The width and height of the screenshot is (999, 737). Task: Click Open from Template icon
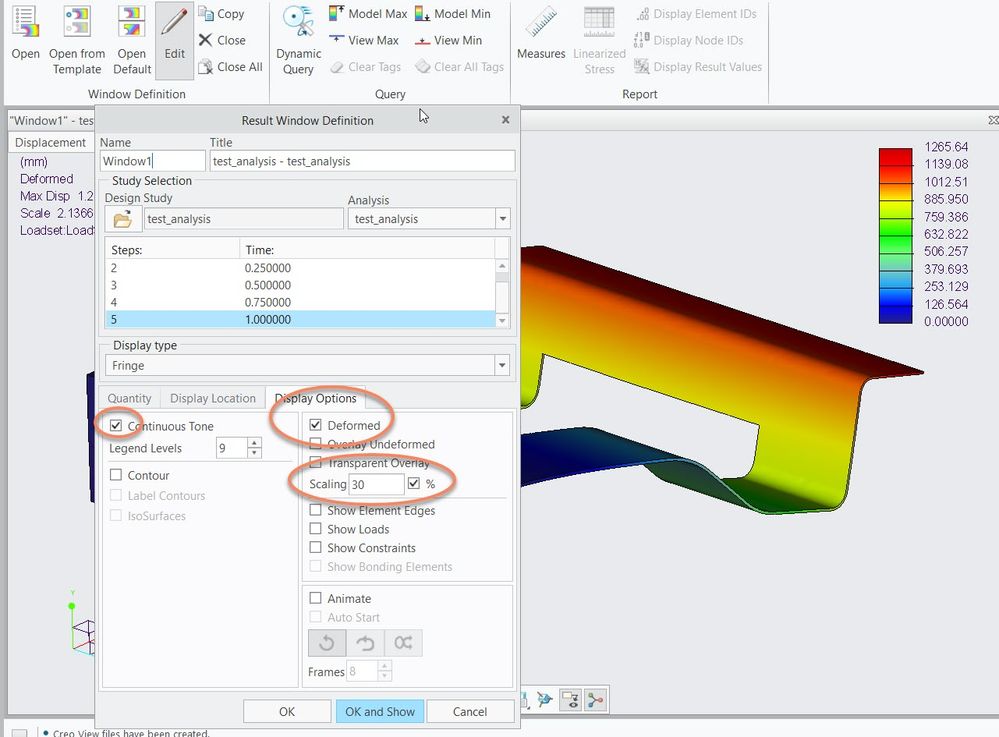tap(77, 22)
